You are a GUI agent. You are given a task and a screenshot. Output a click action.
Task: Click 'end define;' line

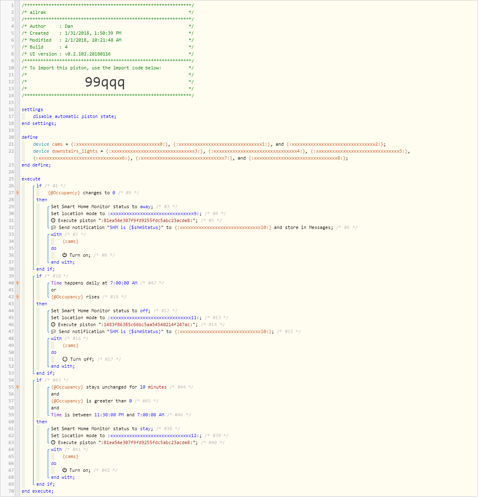point(36,165)
